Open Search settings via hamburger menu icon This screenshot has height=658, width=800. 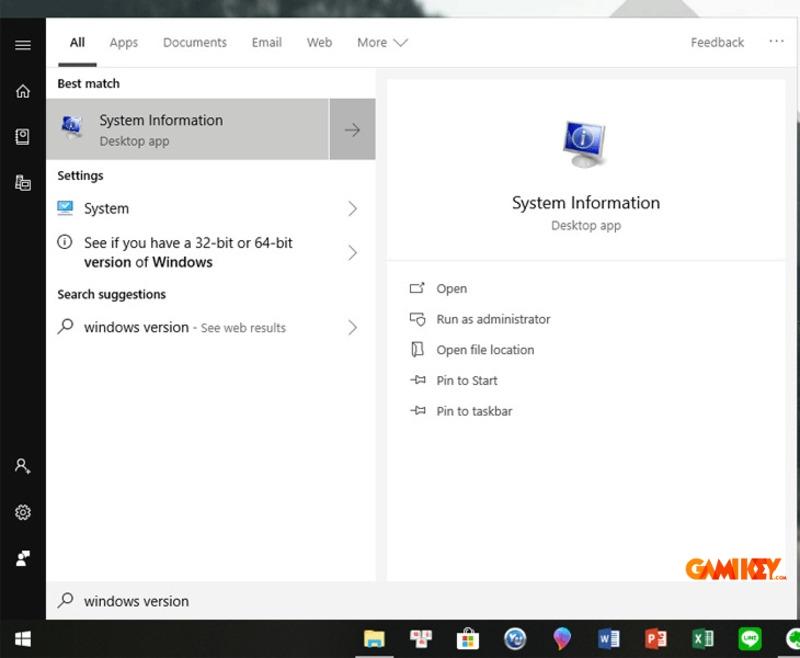point(22,43)
